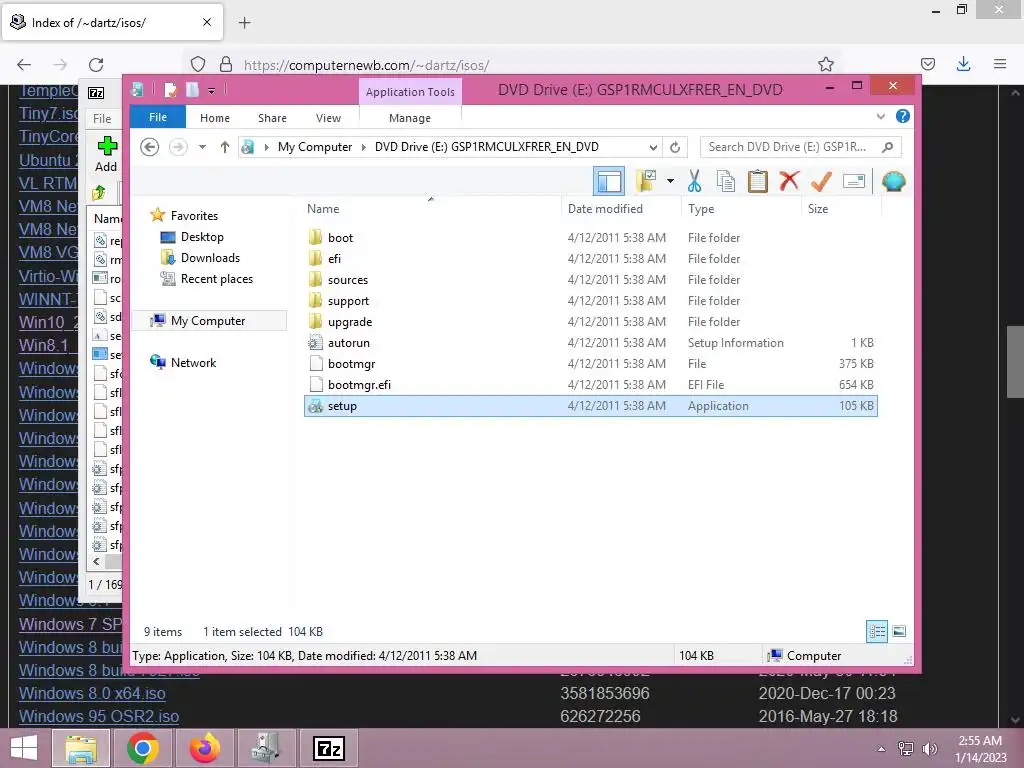Click the red X Delete toolbar icon

pos(789,181)
